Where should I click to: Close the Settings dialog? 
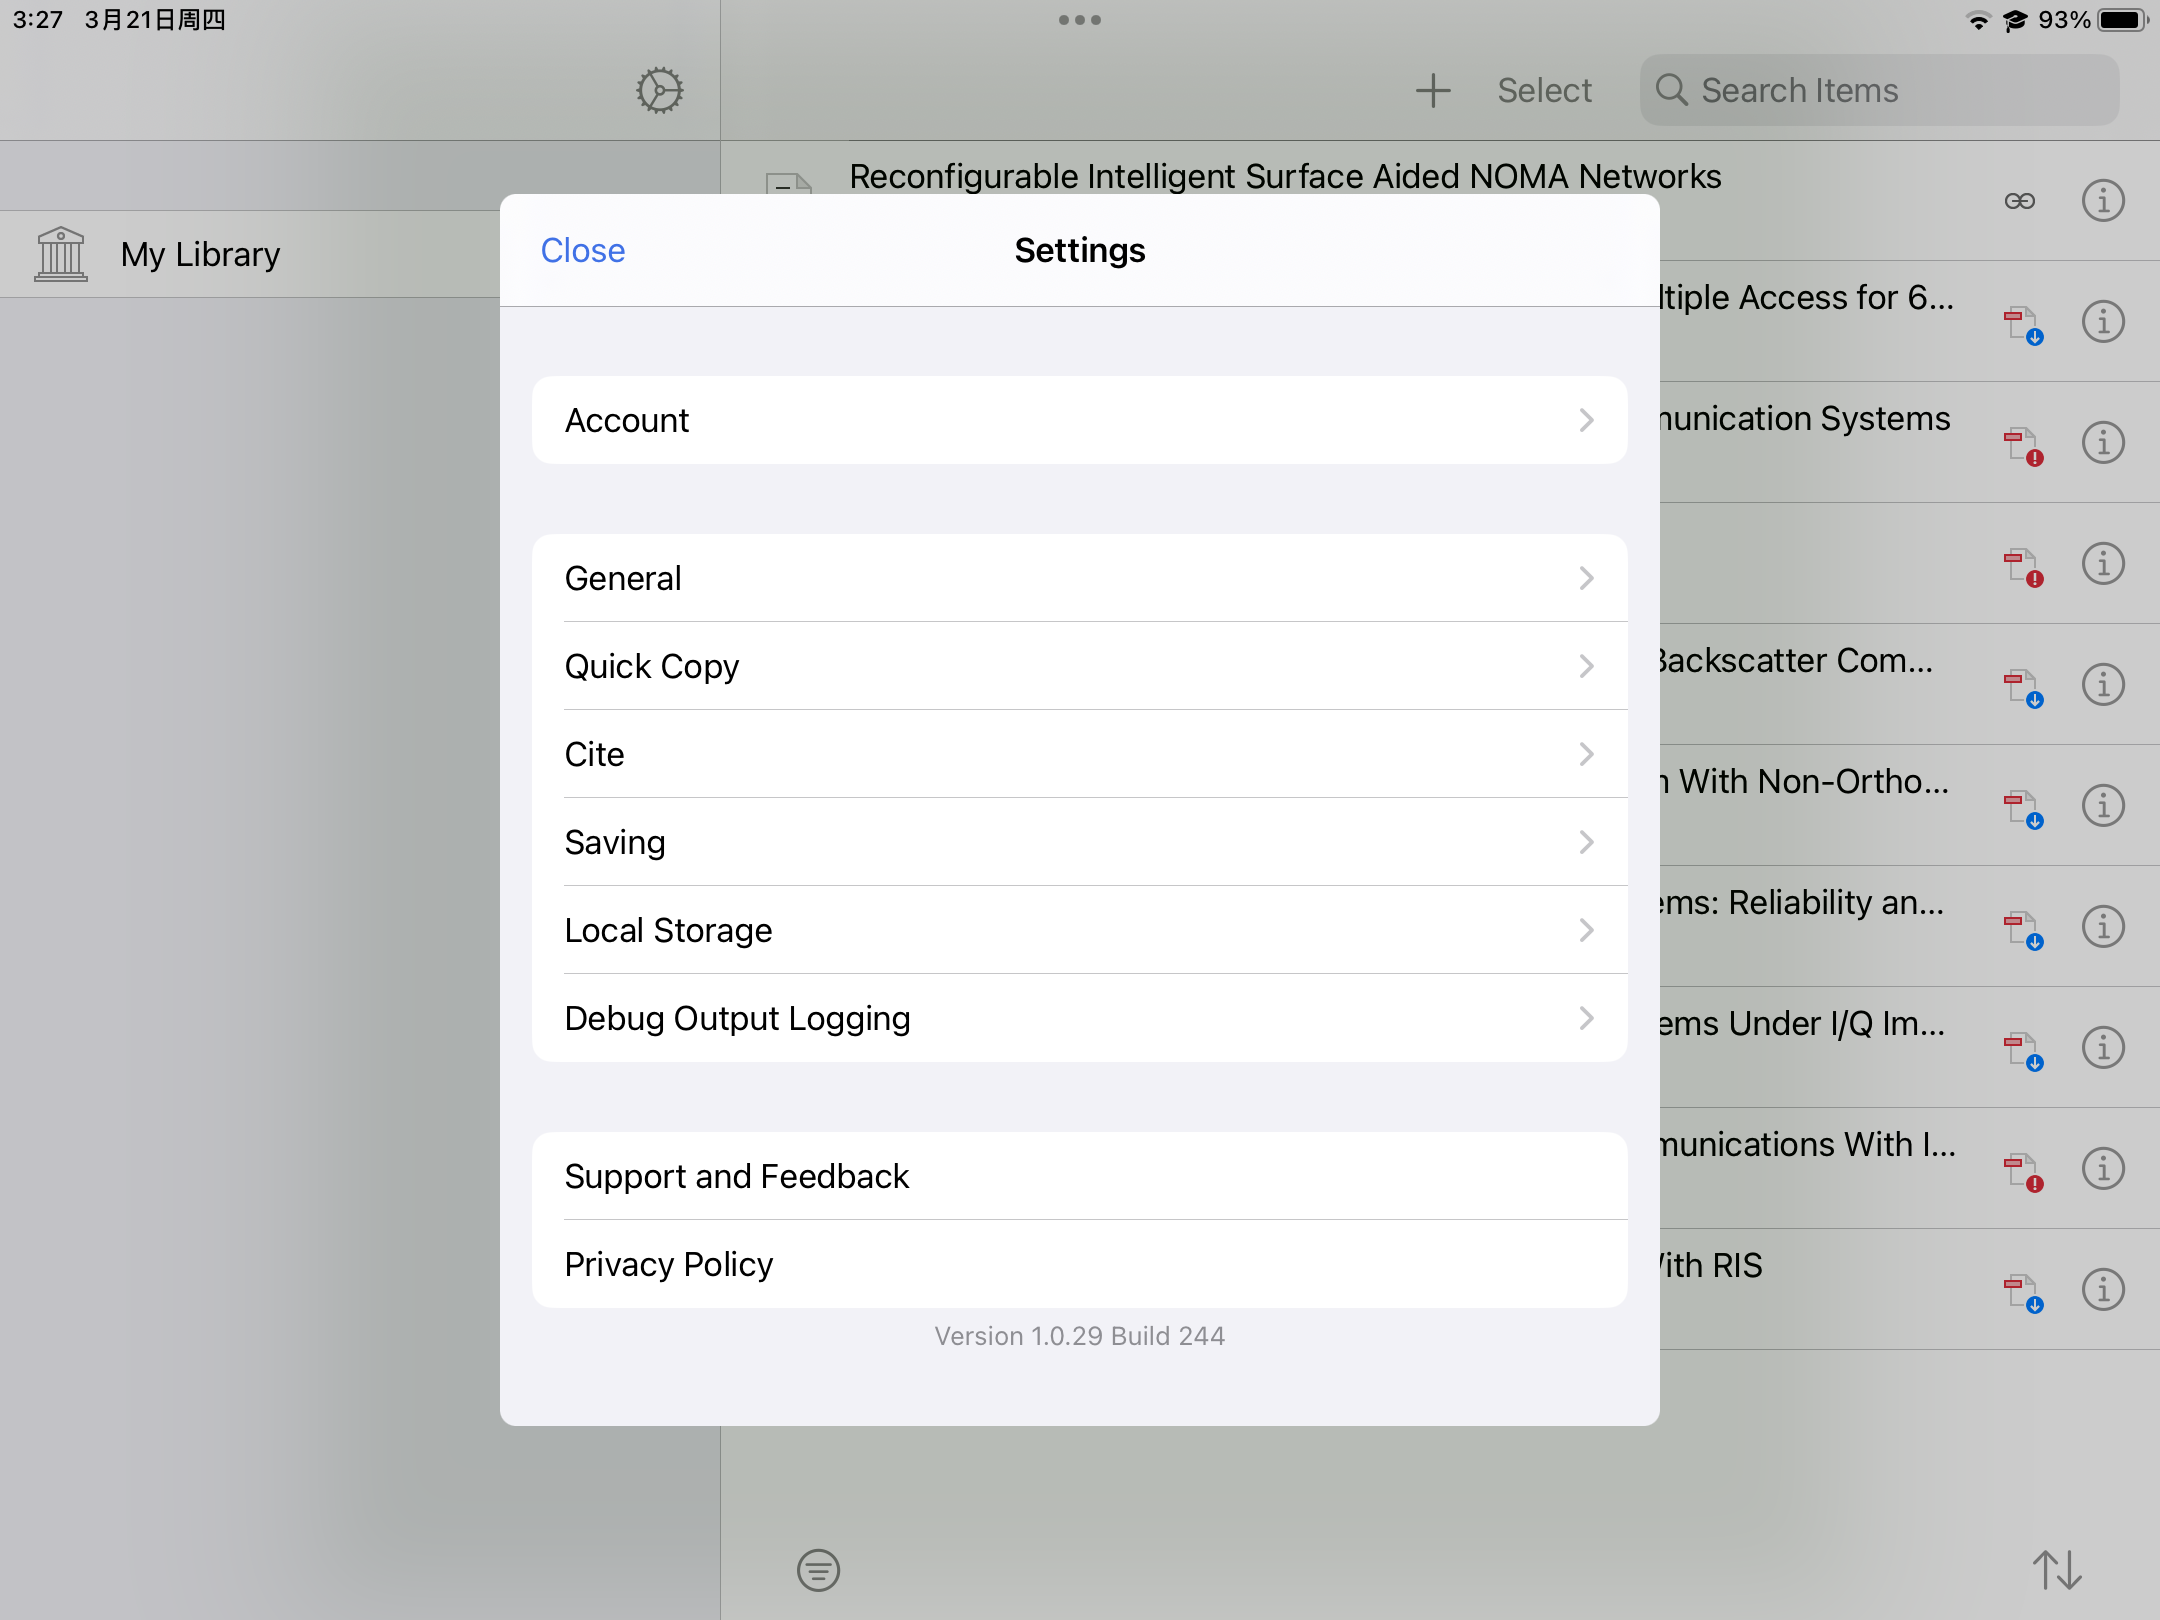coord(583,250)
